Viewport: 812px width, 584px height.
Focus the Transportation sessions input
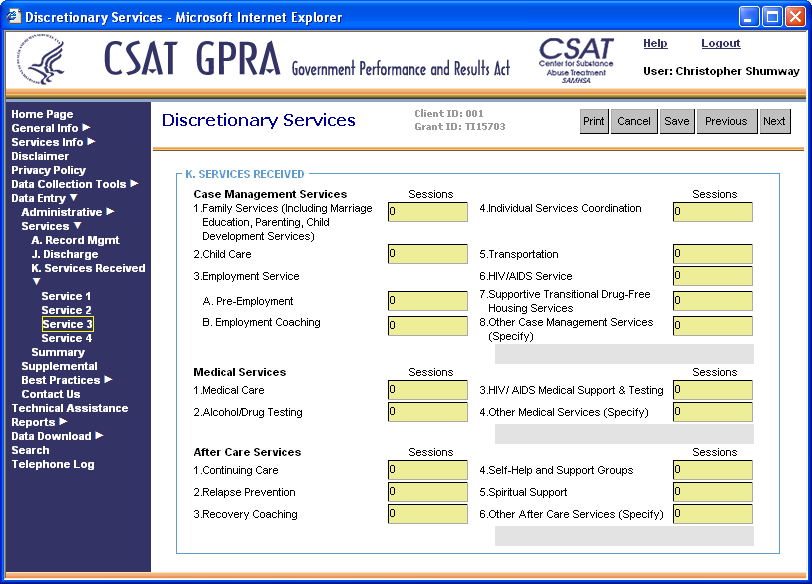coord(712,254)
